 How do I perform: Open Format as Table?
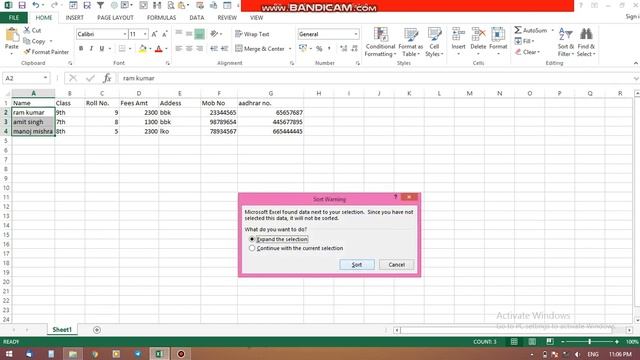point(411,42)
